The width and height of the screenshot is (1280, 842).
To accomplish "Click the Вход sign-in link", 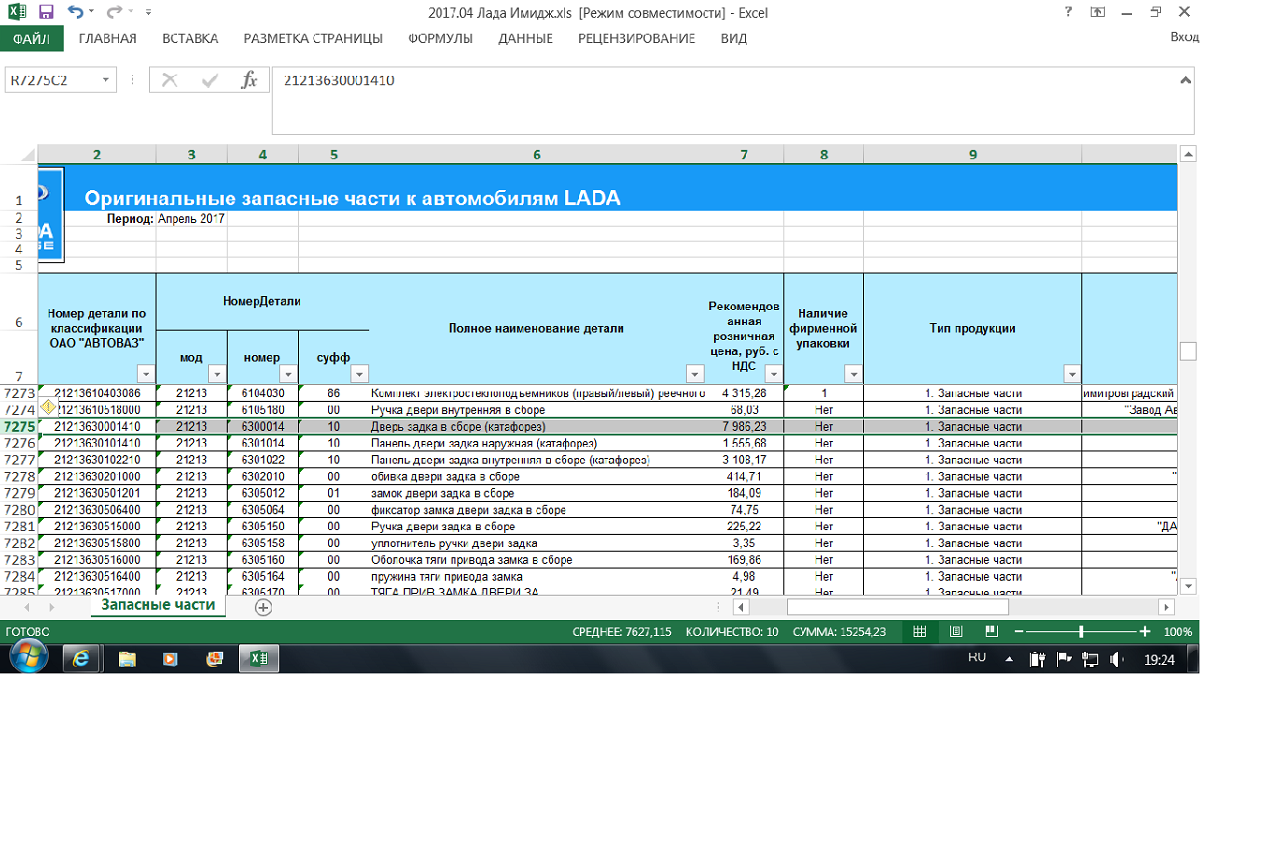I will [x=1184, y=37].
